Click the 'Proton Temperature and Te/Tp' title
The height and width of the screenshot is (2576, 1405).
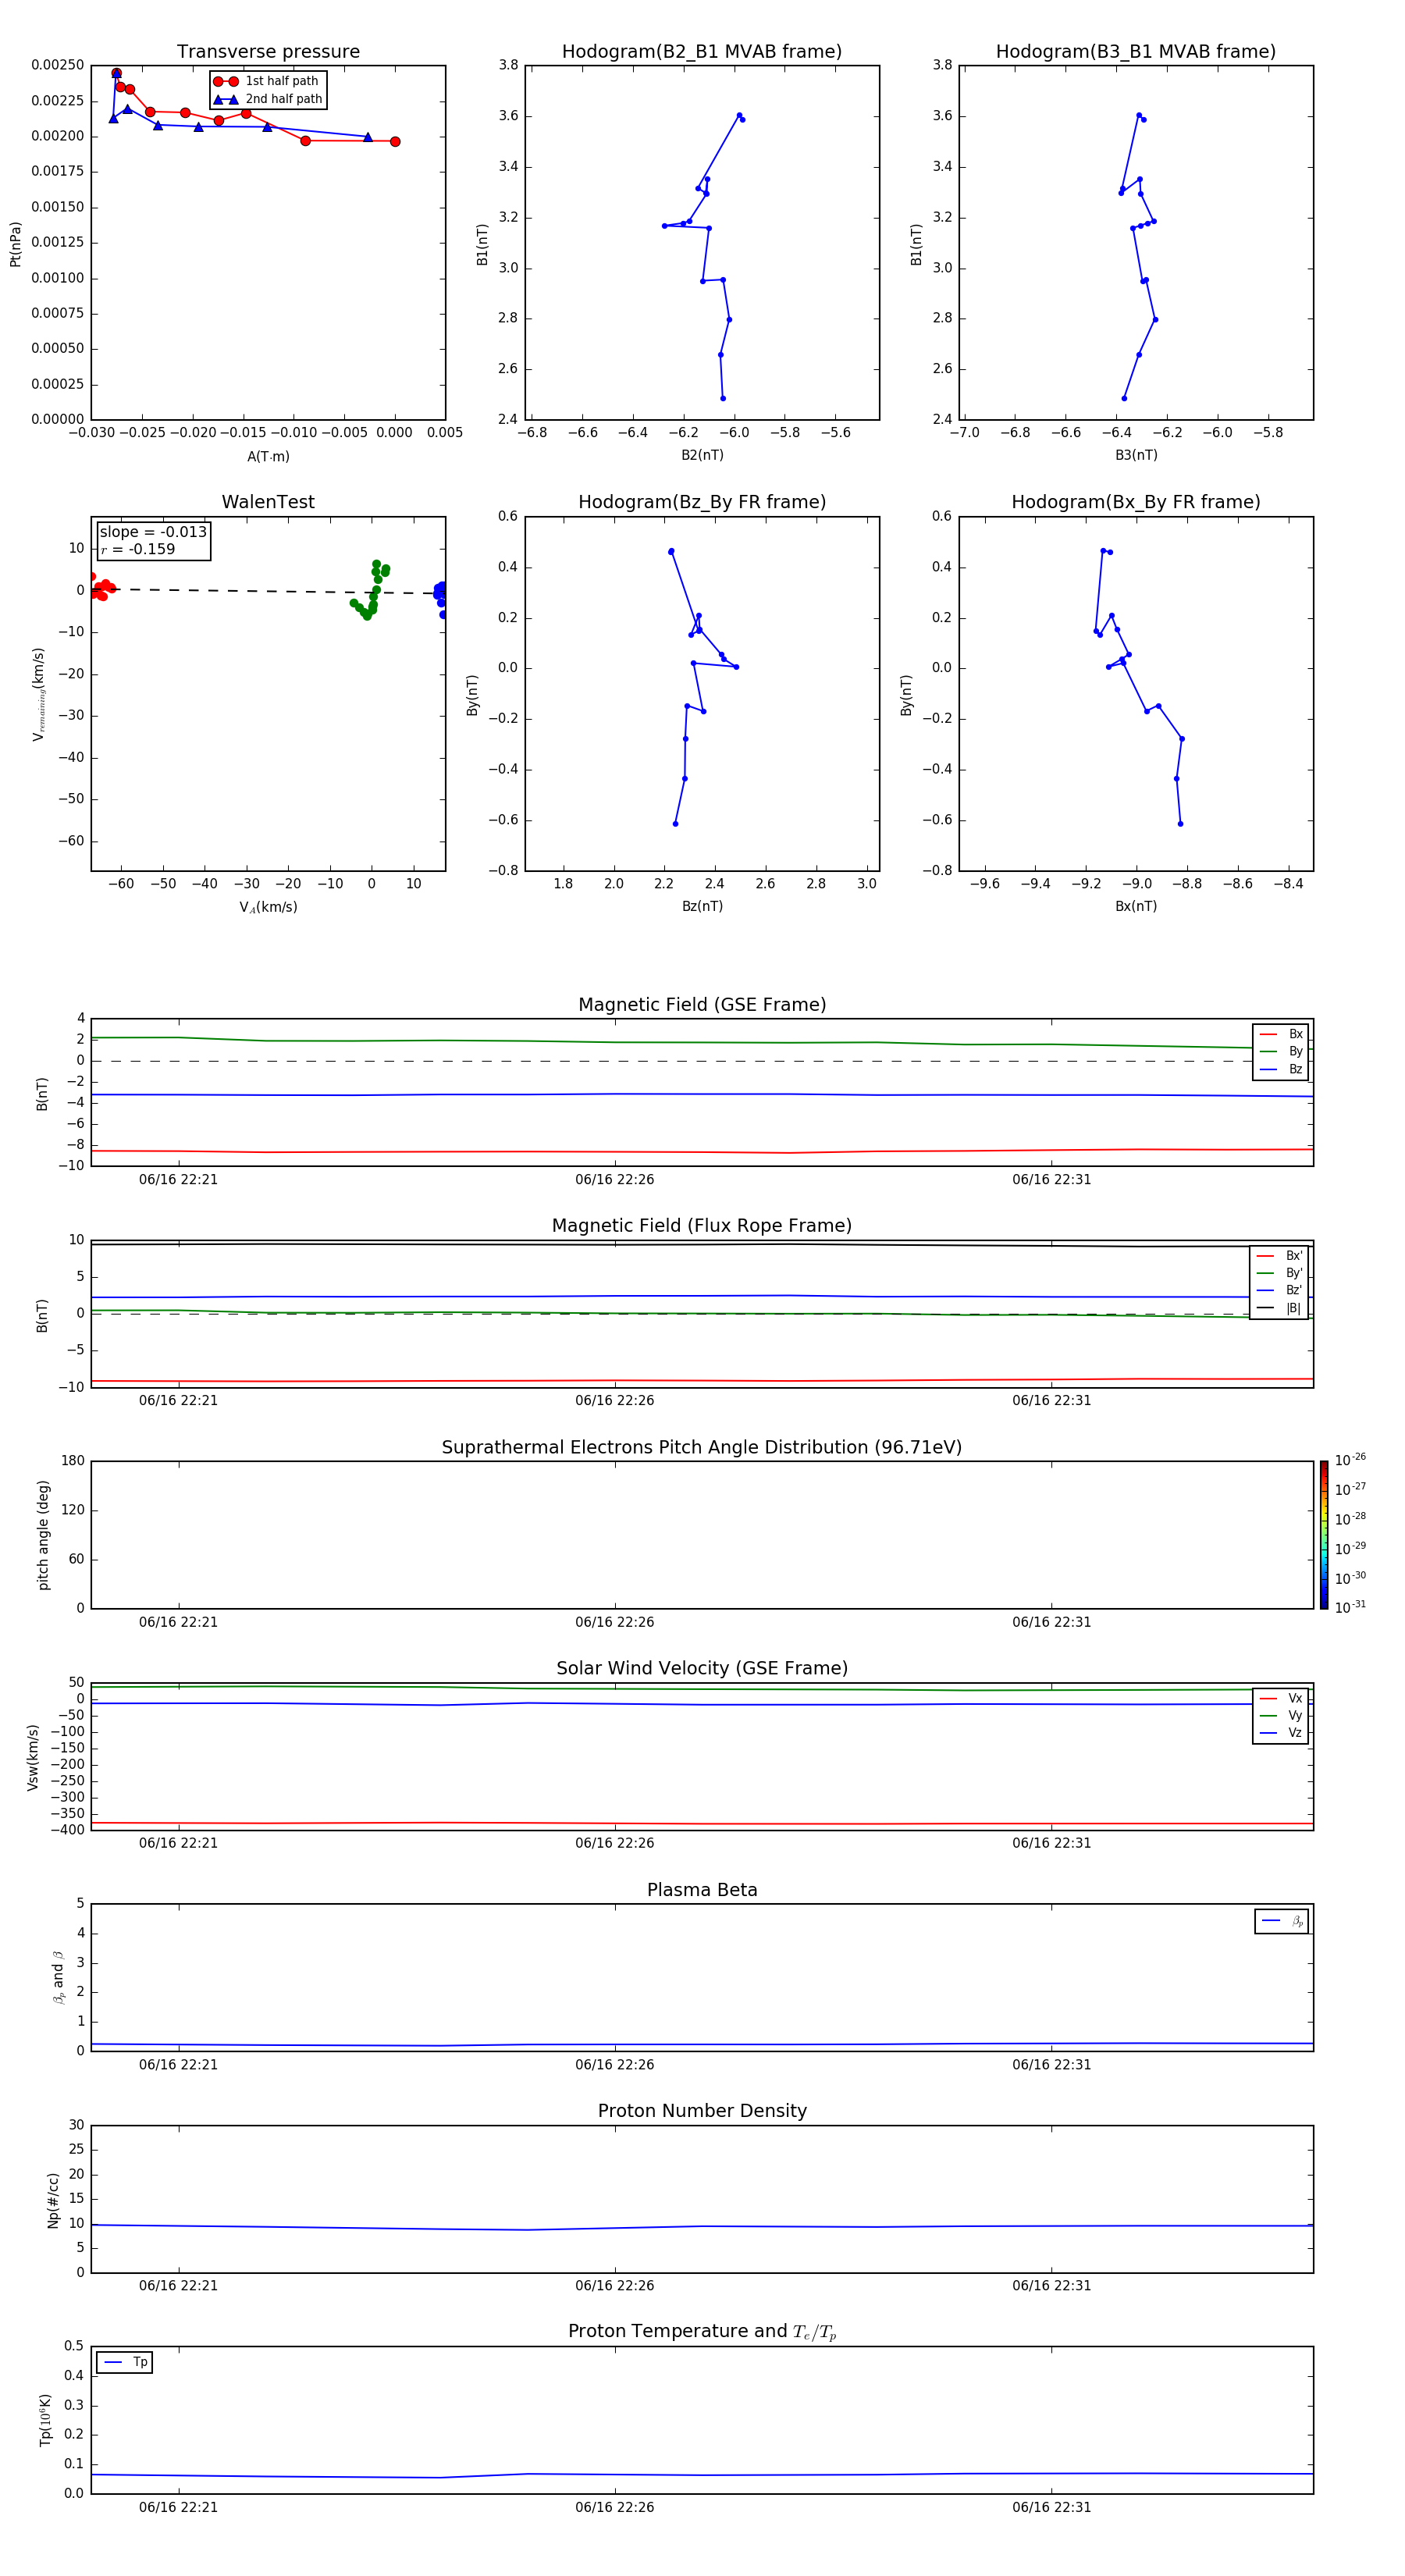pos(702,2332)
